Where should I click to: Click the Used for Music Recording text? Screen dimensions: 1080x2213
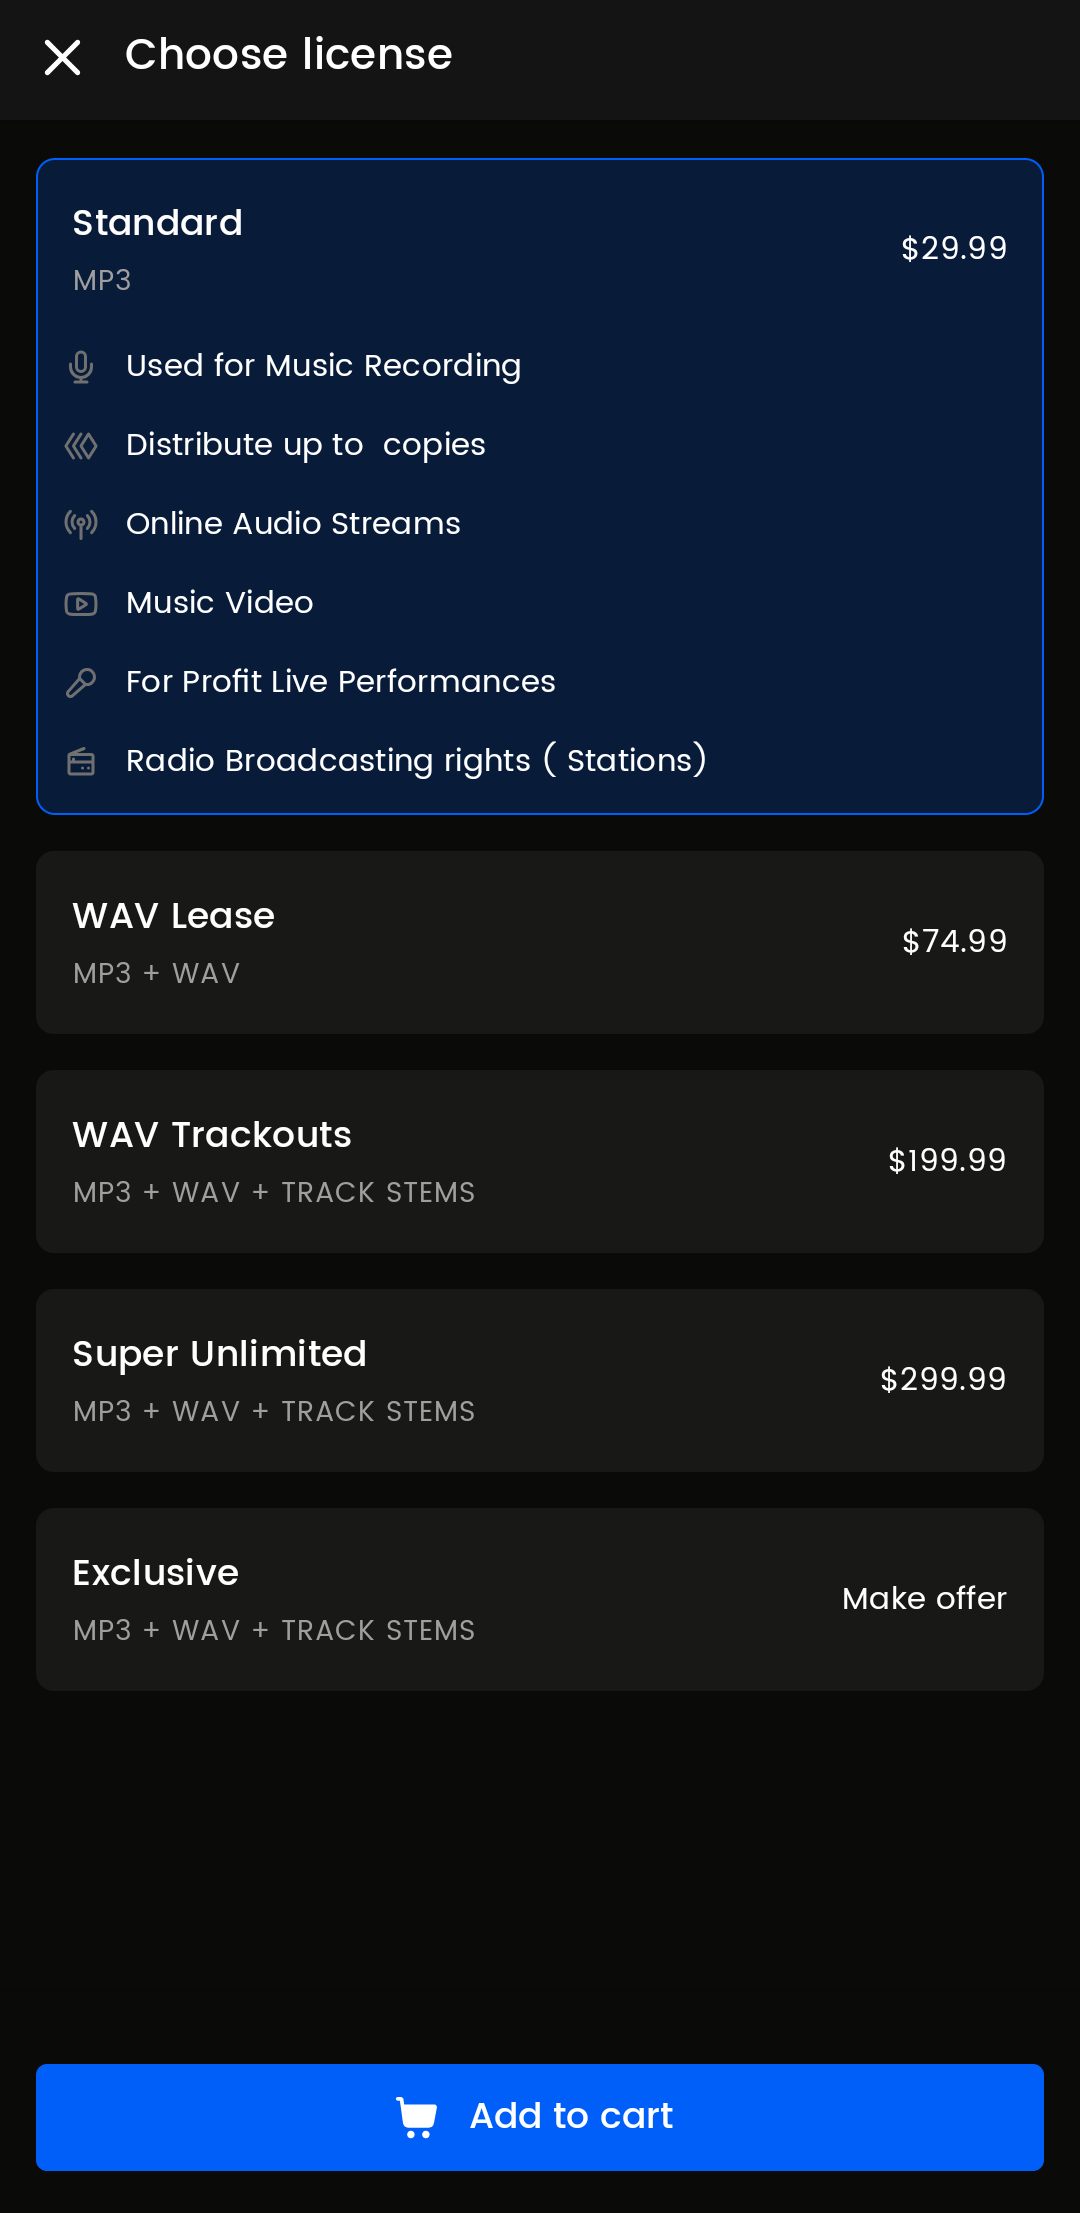tap(323, 366)
